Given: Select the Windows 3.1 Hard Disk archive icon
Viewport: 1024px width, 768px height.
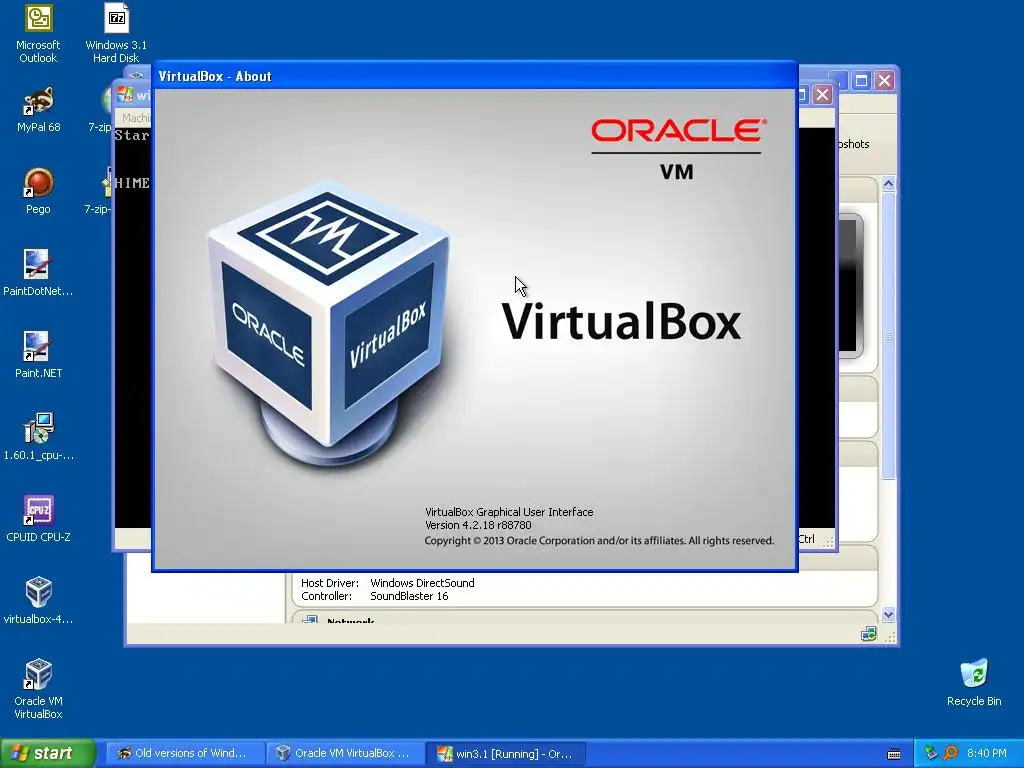Looking at the screenshot, I should click(116, 33).
